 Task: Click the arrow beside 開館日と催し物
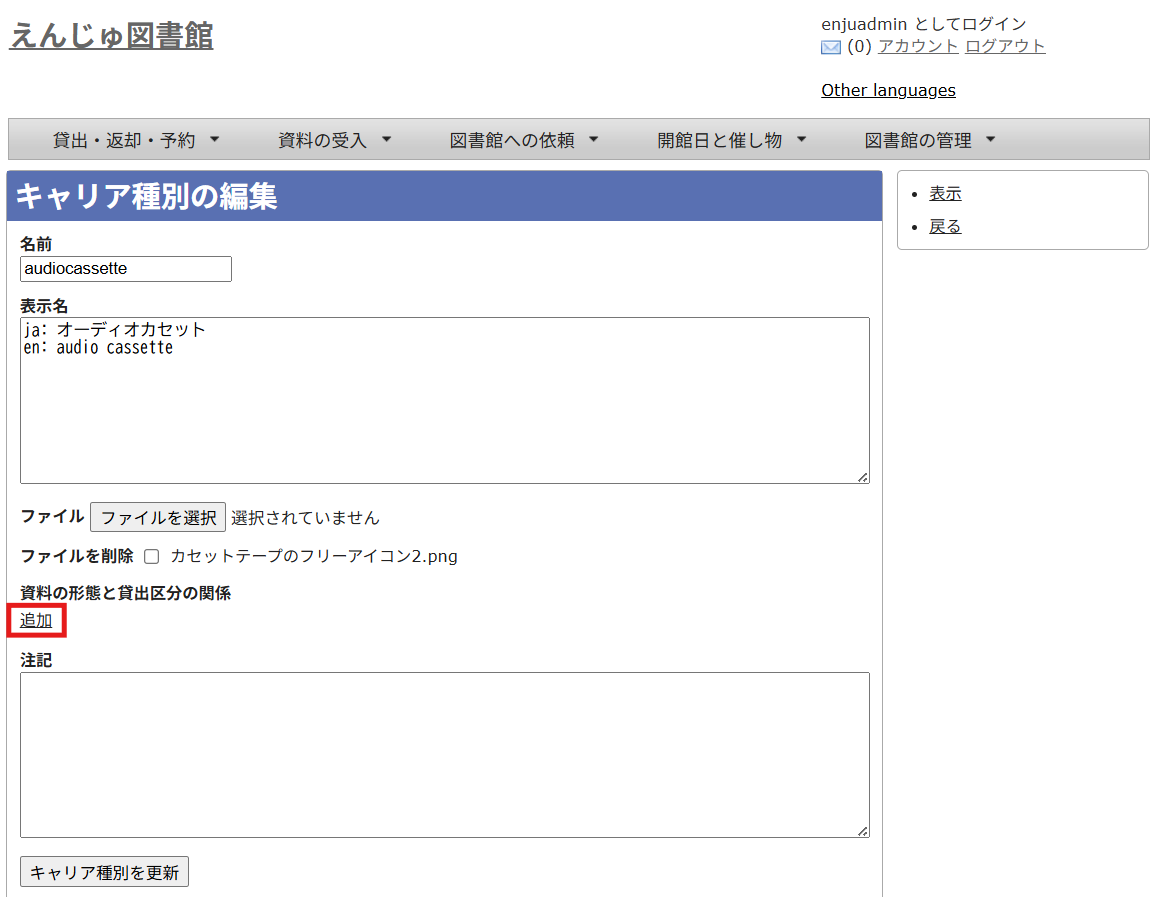(801, 139)
